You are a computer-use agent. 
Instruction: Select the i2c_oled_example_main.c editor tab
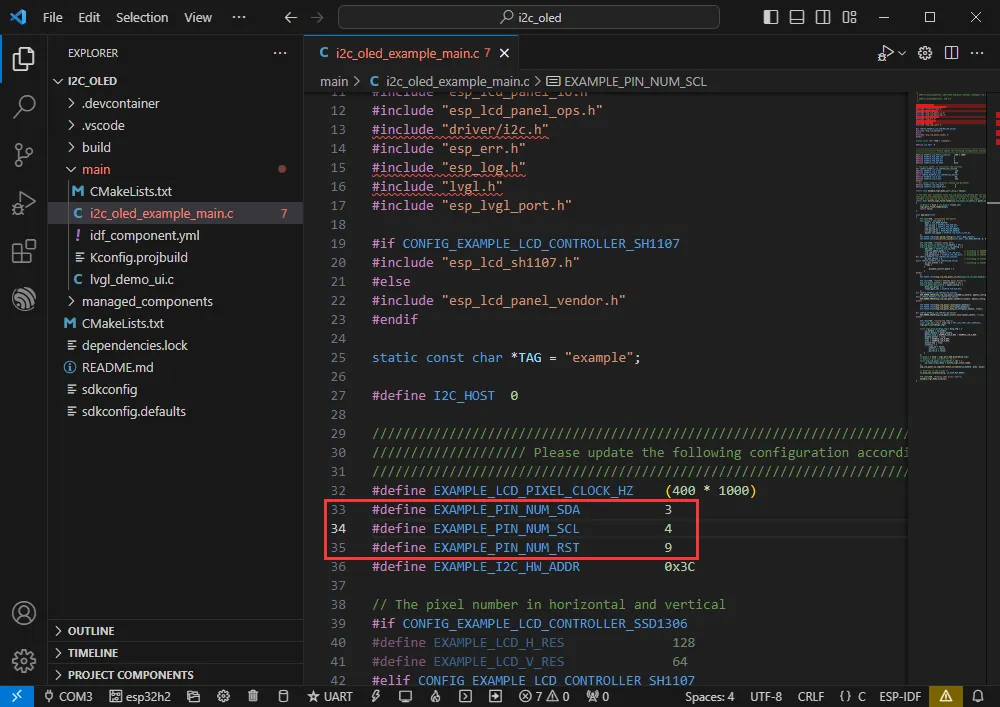tap(408, 53)
